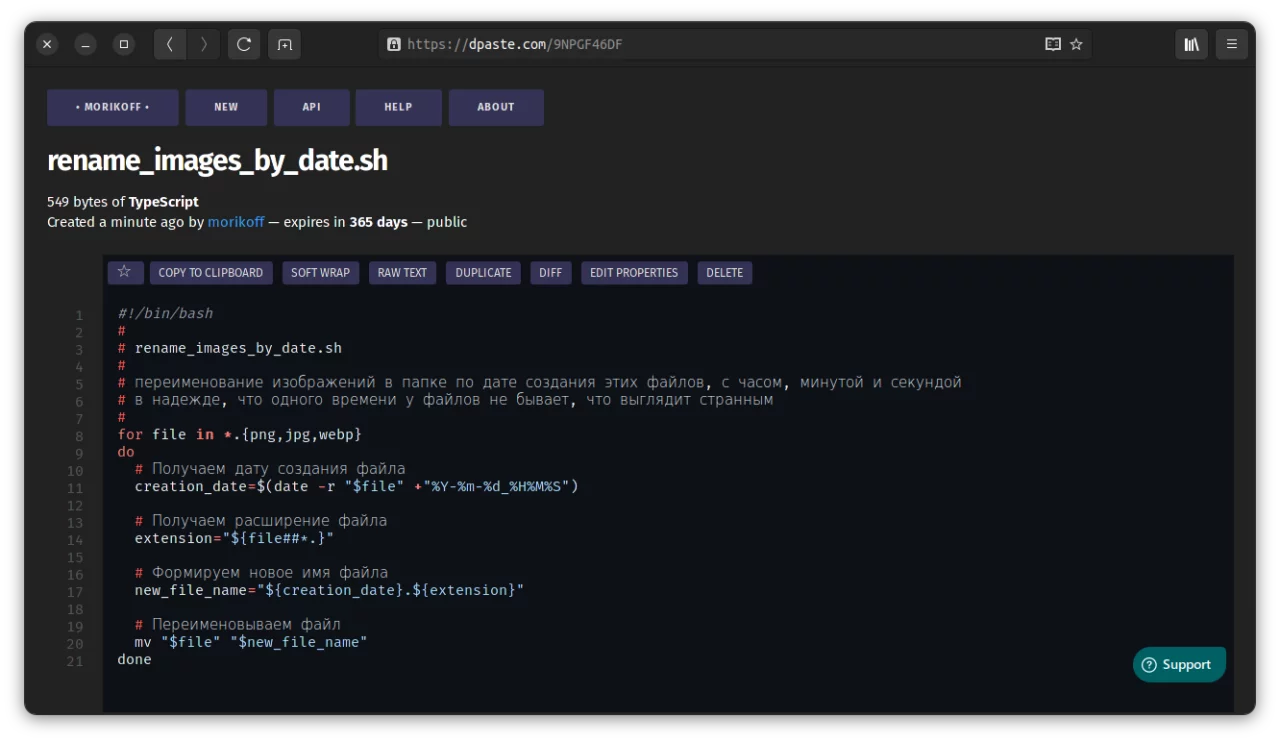Click the browser back arrow
The height and width of the screenshot is (742, 1280).
[170, 44]
